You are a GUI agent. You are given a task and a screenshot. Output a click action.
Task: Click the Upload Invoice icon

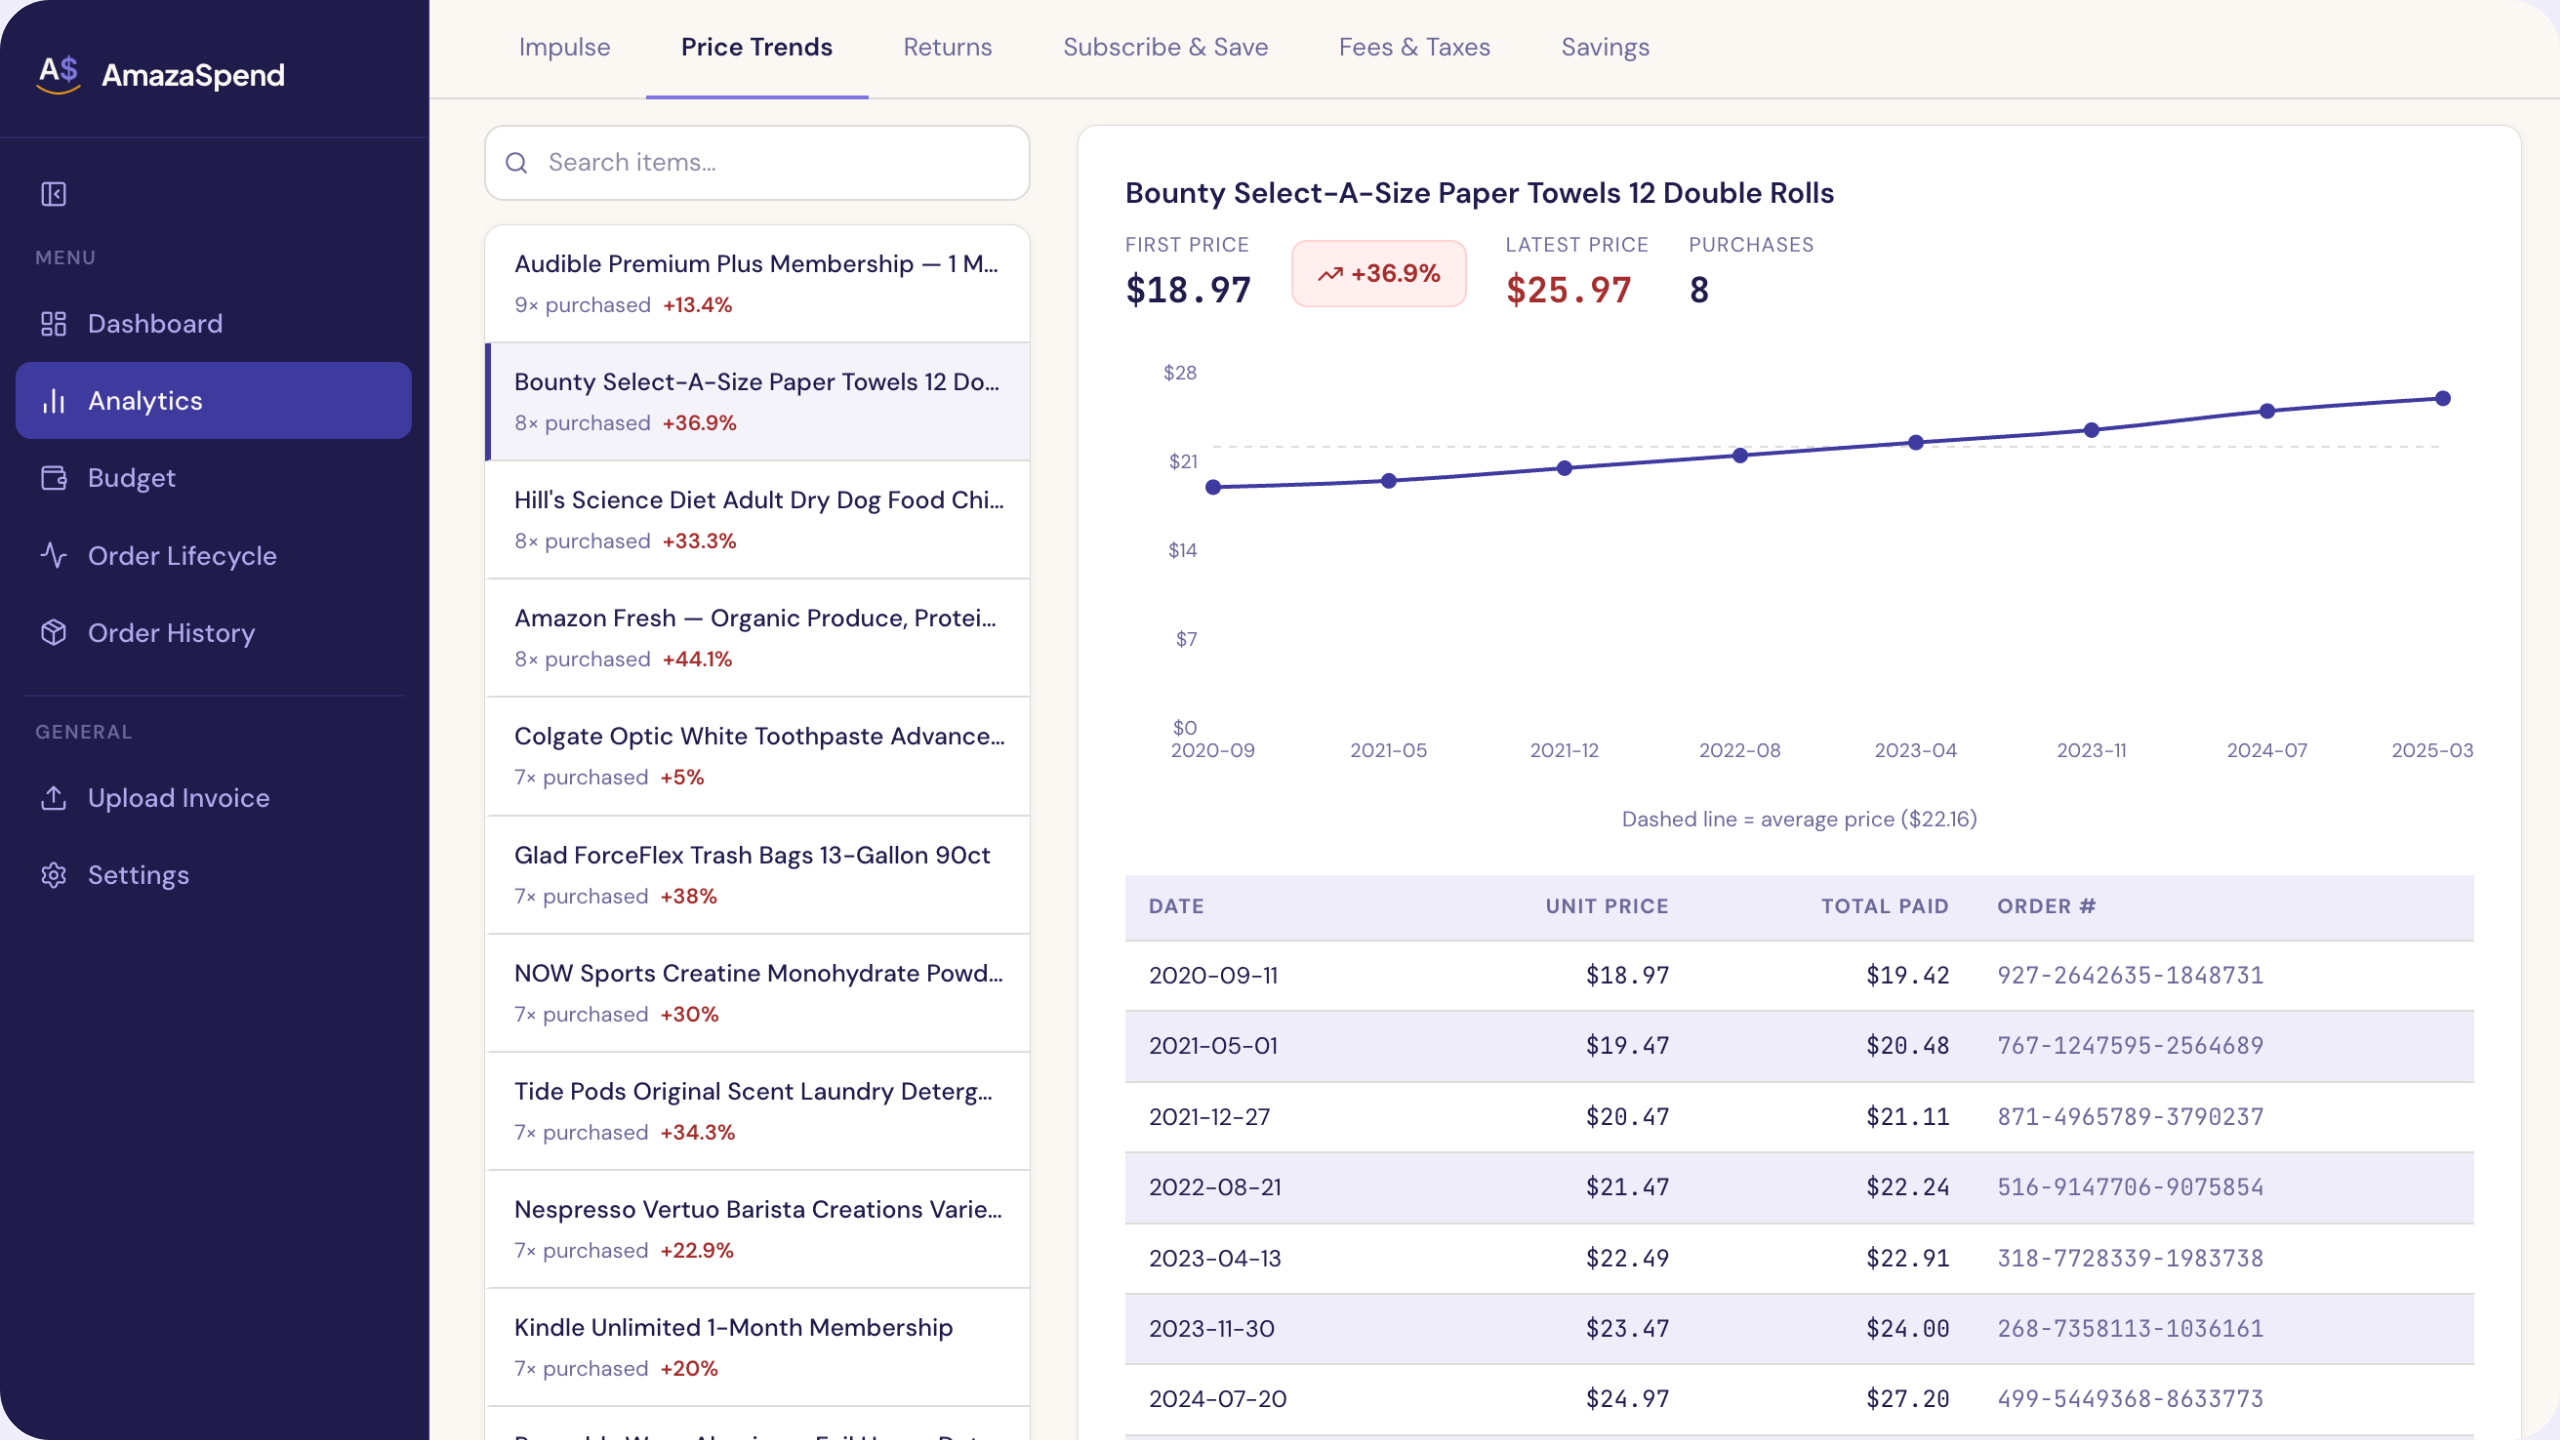point(54,798)
